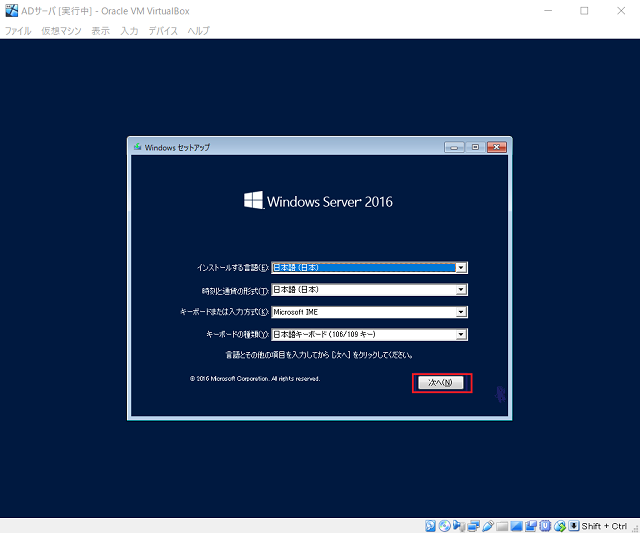The height and width of the screenshot is (533, 640).
Task: Maximize the VirtualBox window
Action: pyautogui.click(x=584, y=11)
